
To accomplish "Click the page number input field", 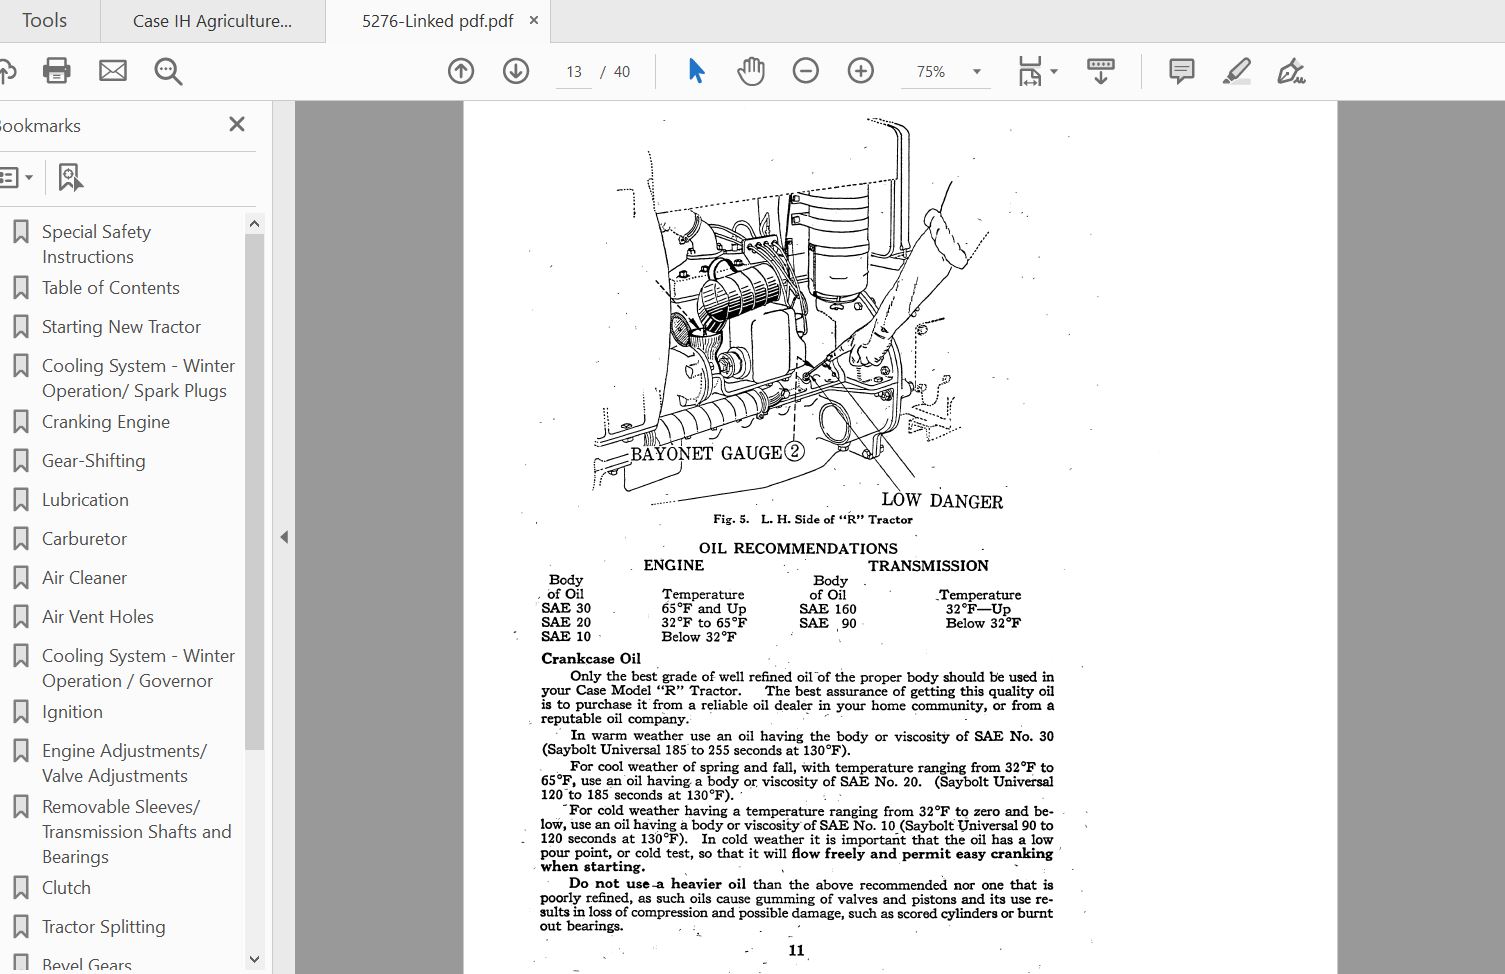I will coord(574,72).
